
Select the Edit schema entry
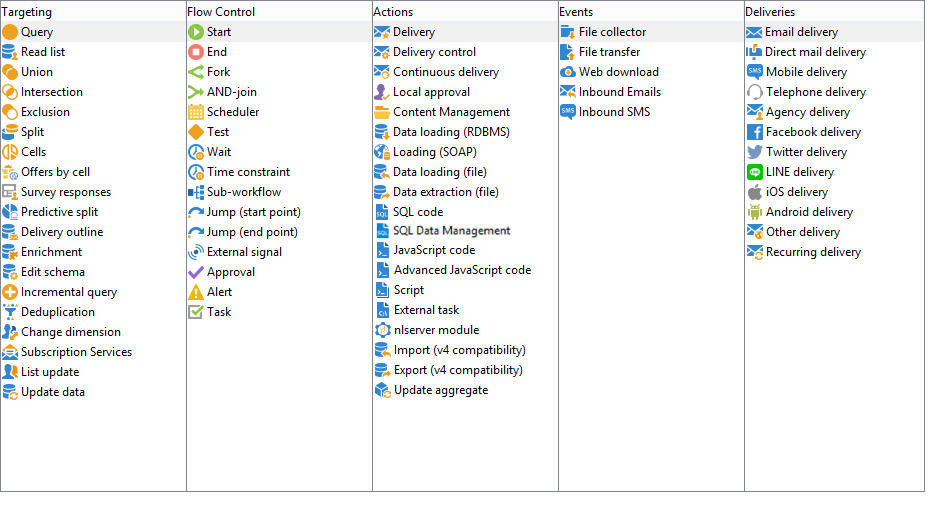tap(53, 272)
